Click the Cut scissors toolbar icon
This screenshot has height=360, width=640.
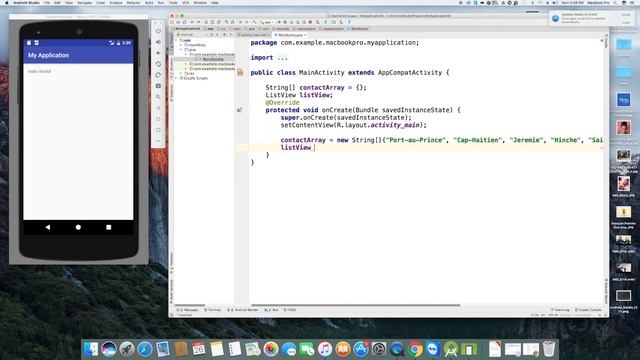pyautogui.click(x=206, y=22)
